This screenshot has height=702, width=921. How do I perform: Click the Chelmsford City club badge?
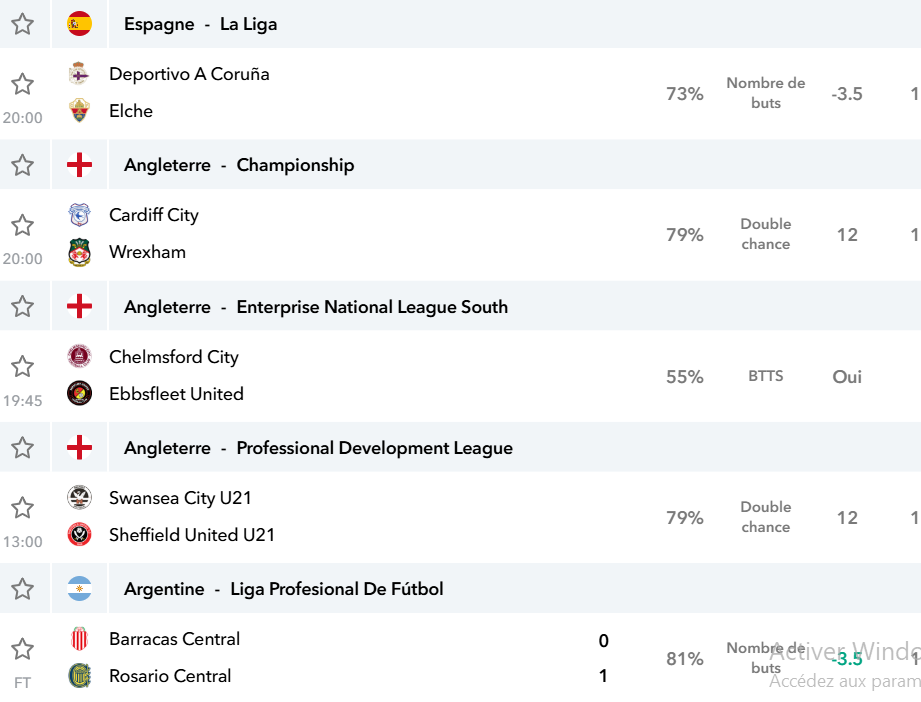79,357
